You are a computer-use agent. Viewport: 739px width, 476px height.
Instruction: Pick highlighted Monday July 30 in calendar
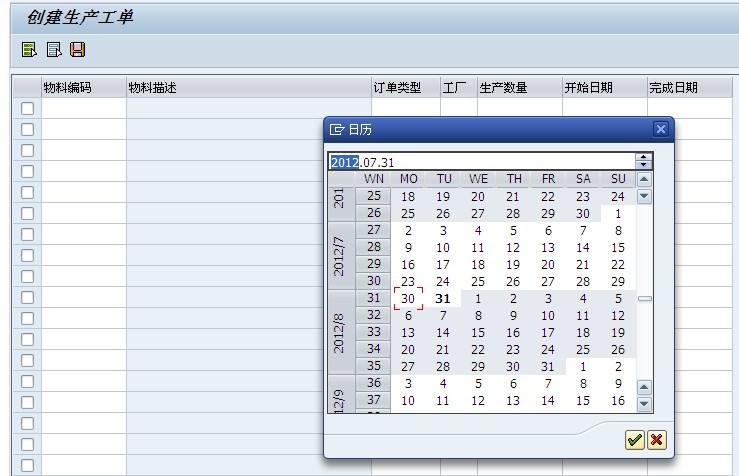pyautogui.click(x=408, y=298)
